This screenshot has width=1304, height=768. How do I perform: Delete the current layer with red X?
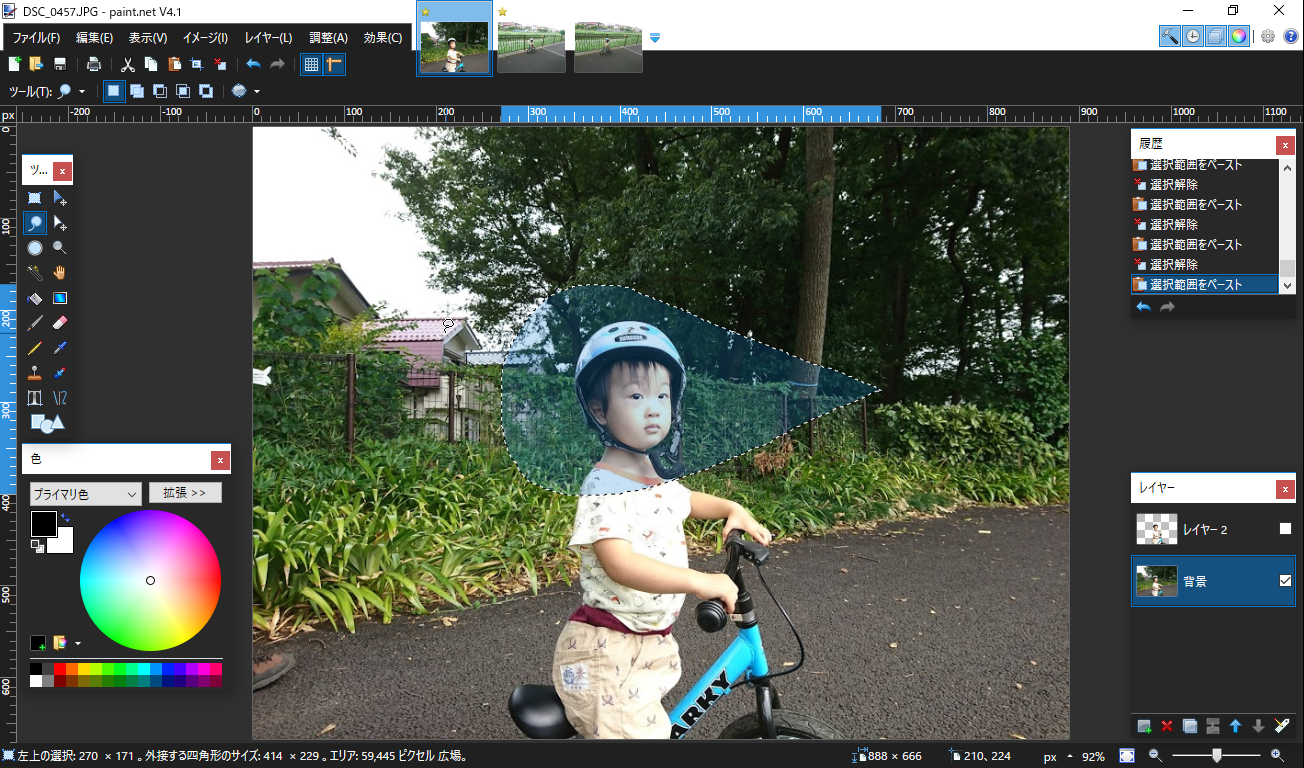point(1167,726)
